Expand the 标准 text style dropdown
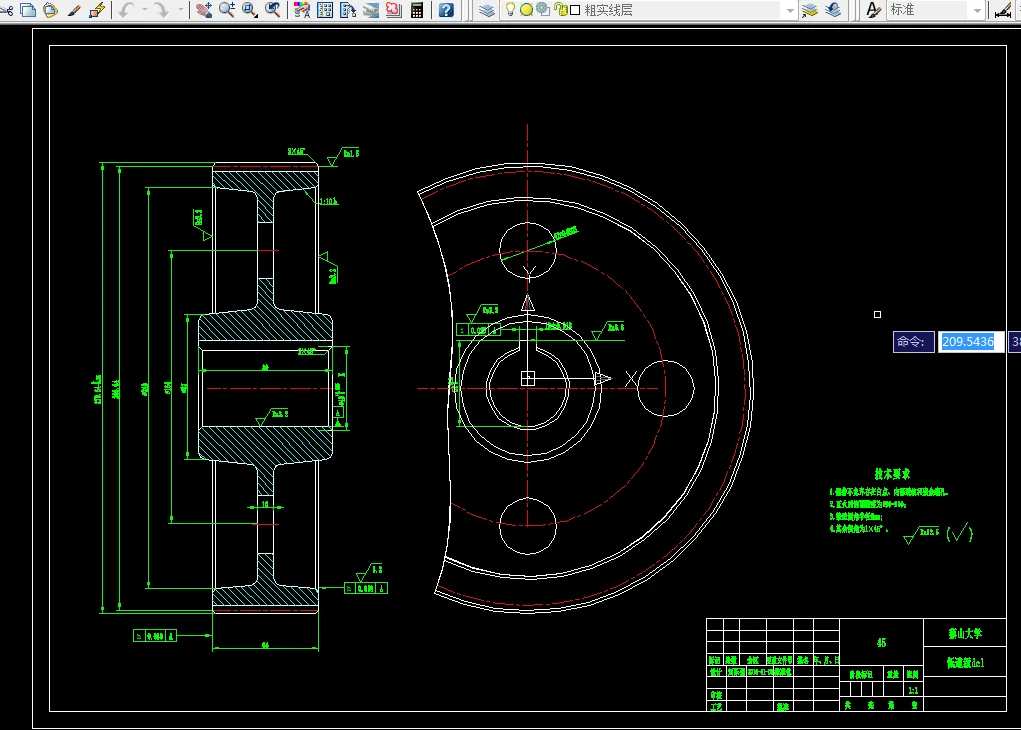The height and width of the screenshot is (730, 1021). (x=976, y=10)
